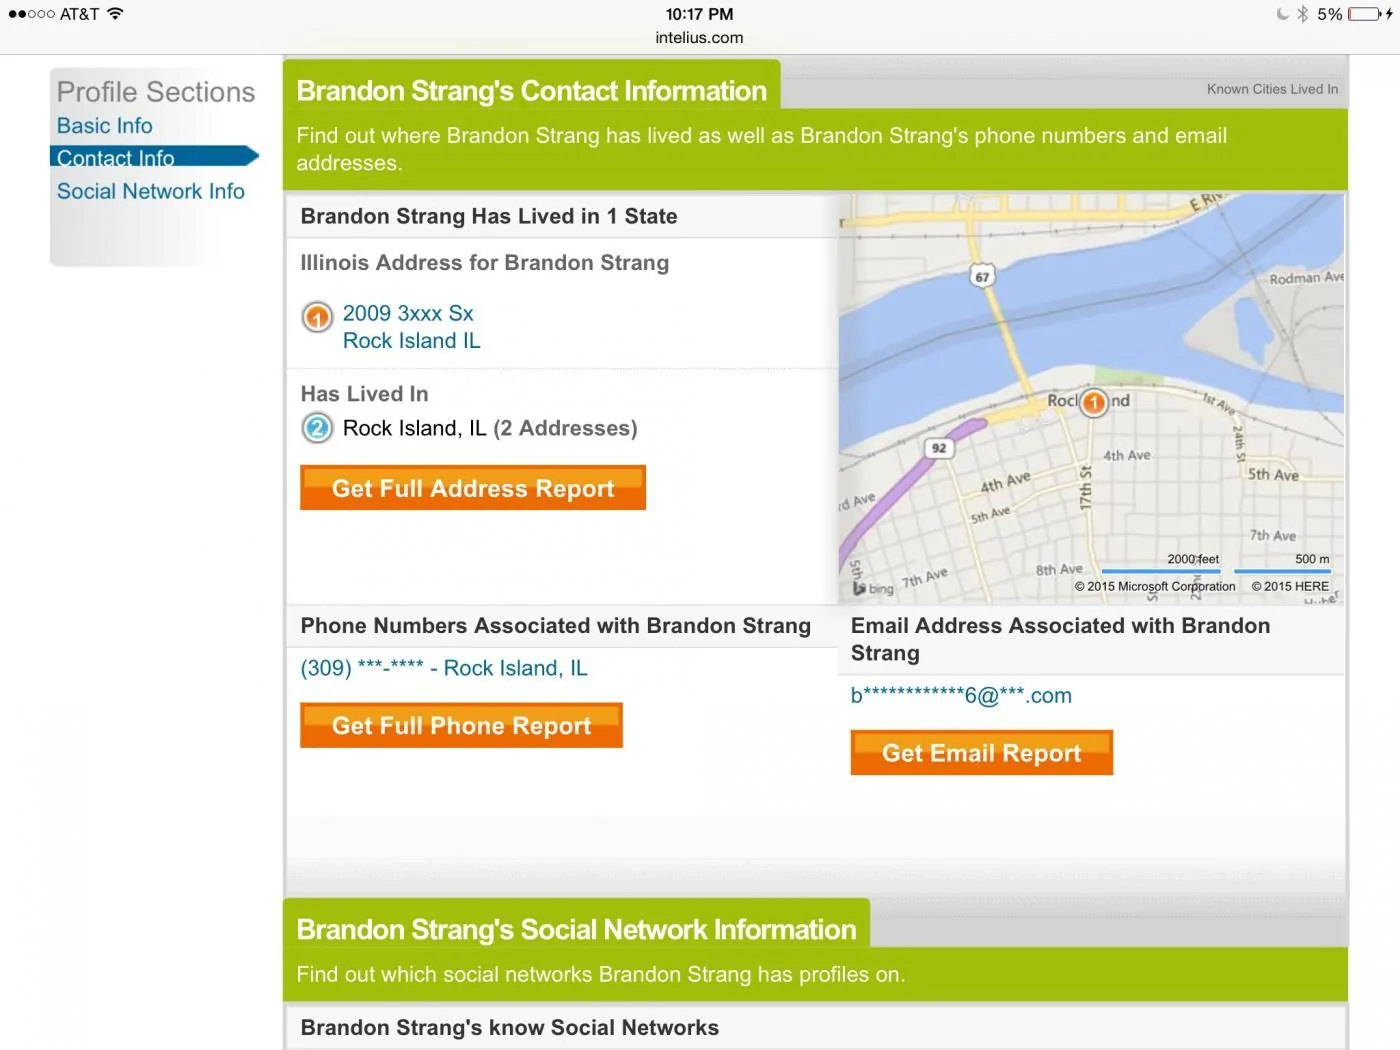This screenshot has height=1050, width=1400.
Task: Click the masked email address link
Action: tap(961, 696)
